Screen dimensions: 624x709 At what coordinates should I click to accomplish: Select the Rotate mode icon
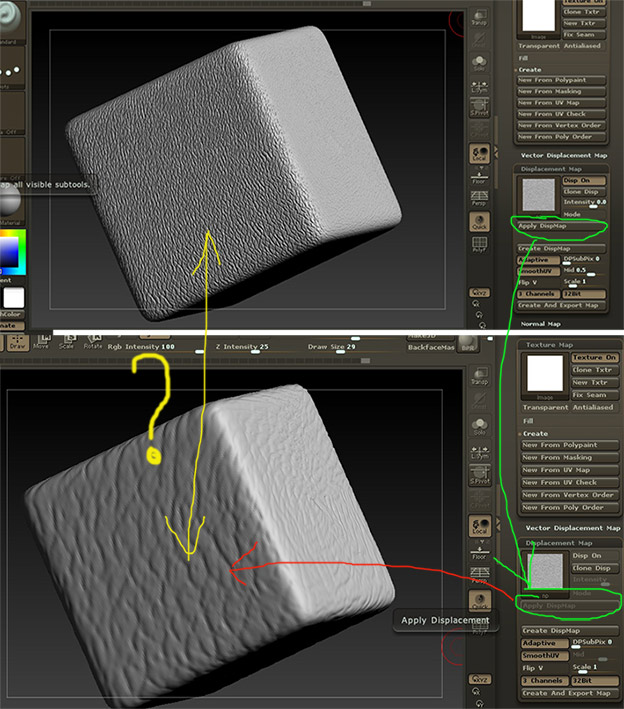[x=93, y=342]
